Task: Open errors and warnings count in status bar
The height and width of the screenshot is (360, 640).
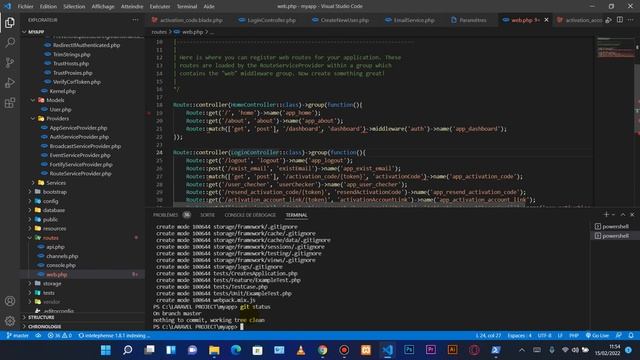Action: (x=60, y=336)
